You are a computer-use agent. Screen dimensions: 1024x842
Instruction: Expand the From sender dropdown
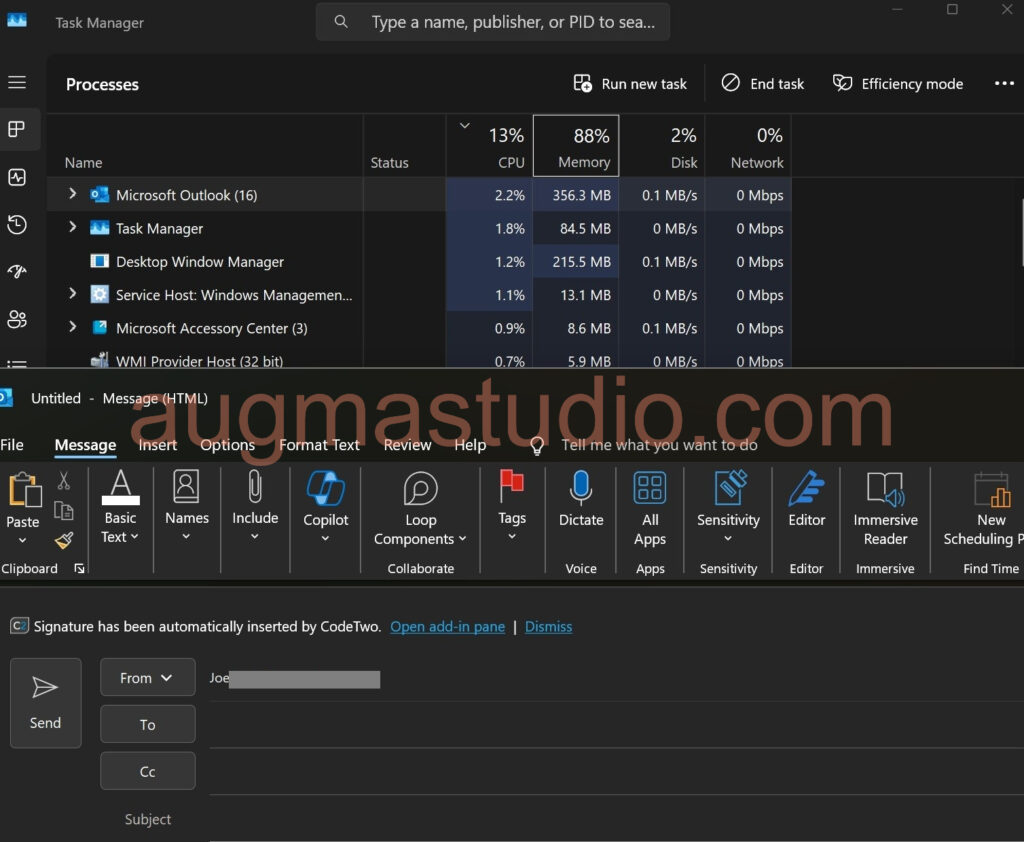[x=147, y=678]
